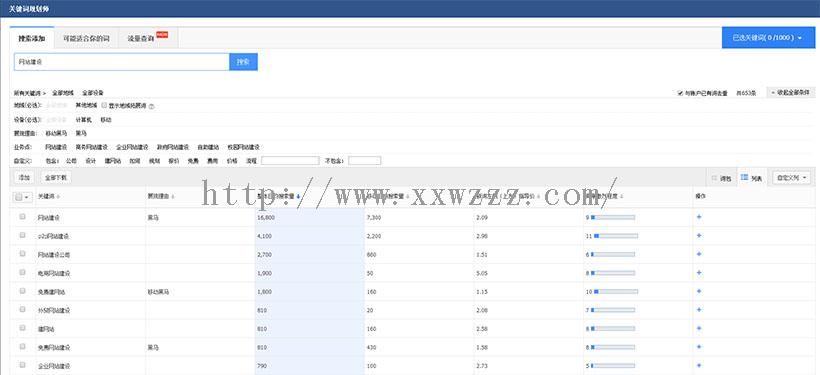
Task: Click the 全部下载 button
Action: pyautogui.click(x=55, y=178)
